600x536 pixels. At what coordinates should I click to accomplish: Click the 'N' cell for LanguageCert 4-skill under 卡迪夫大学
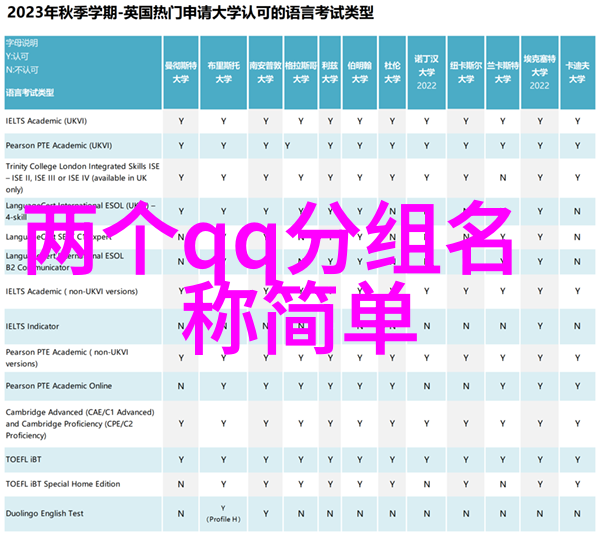577,211
